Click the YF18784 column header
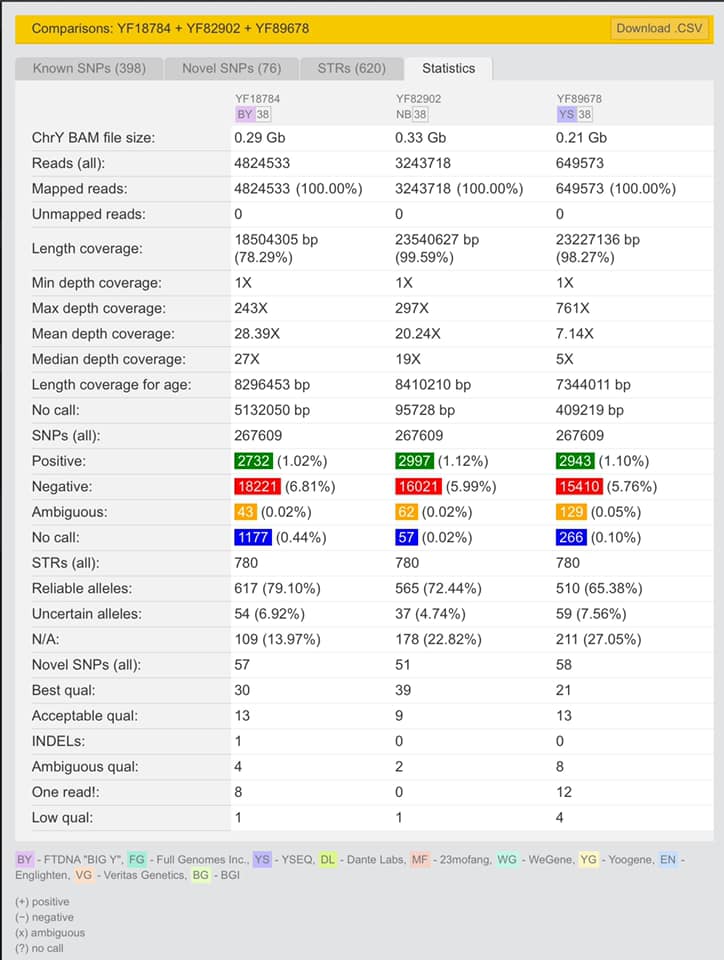 255,99
